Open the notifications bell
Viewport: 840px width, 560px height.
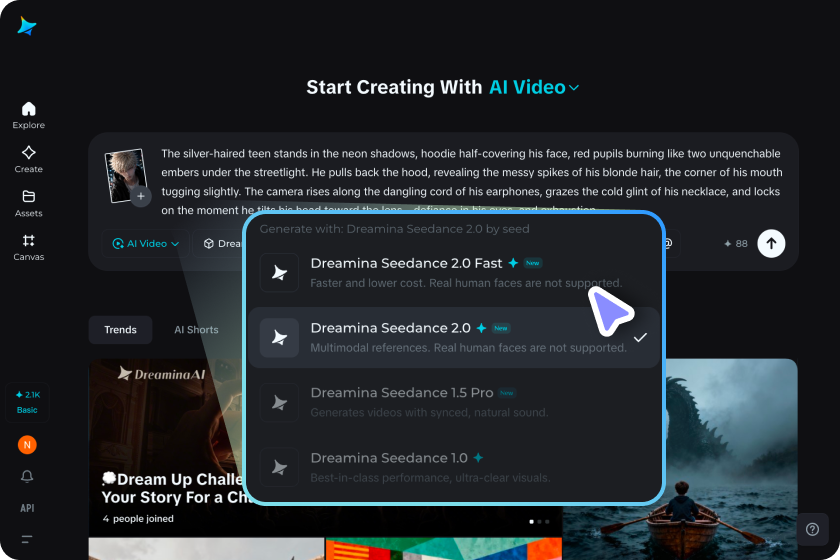tap(27, 476)
